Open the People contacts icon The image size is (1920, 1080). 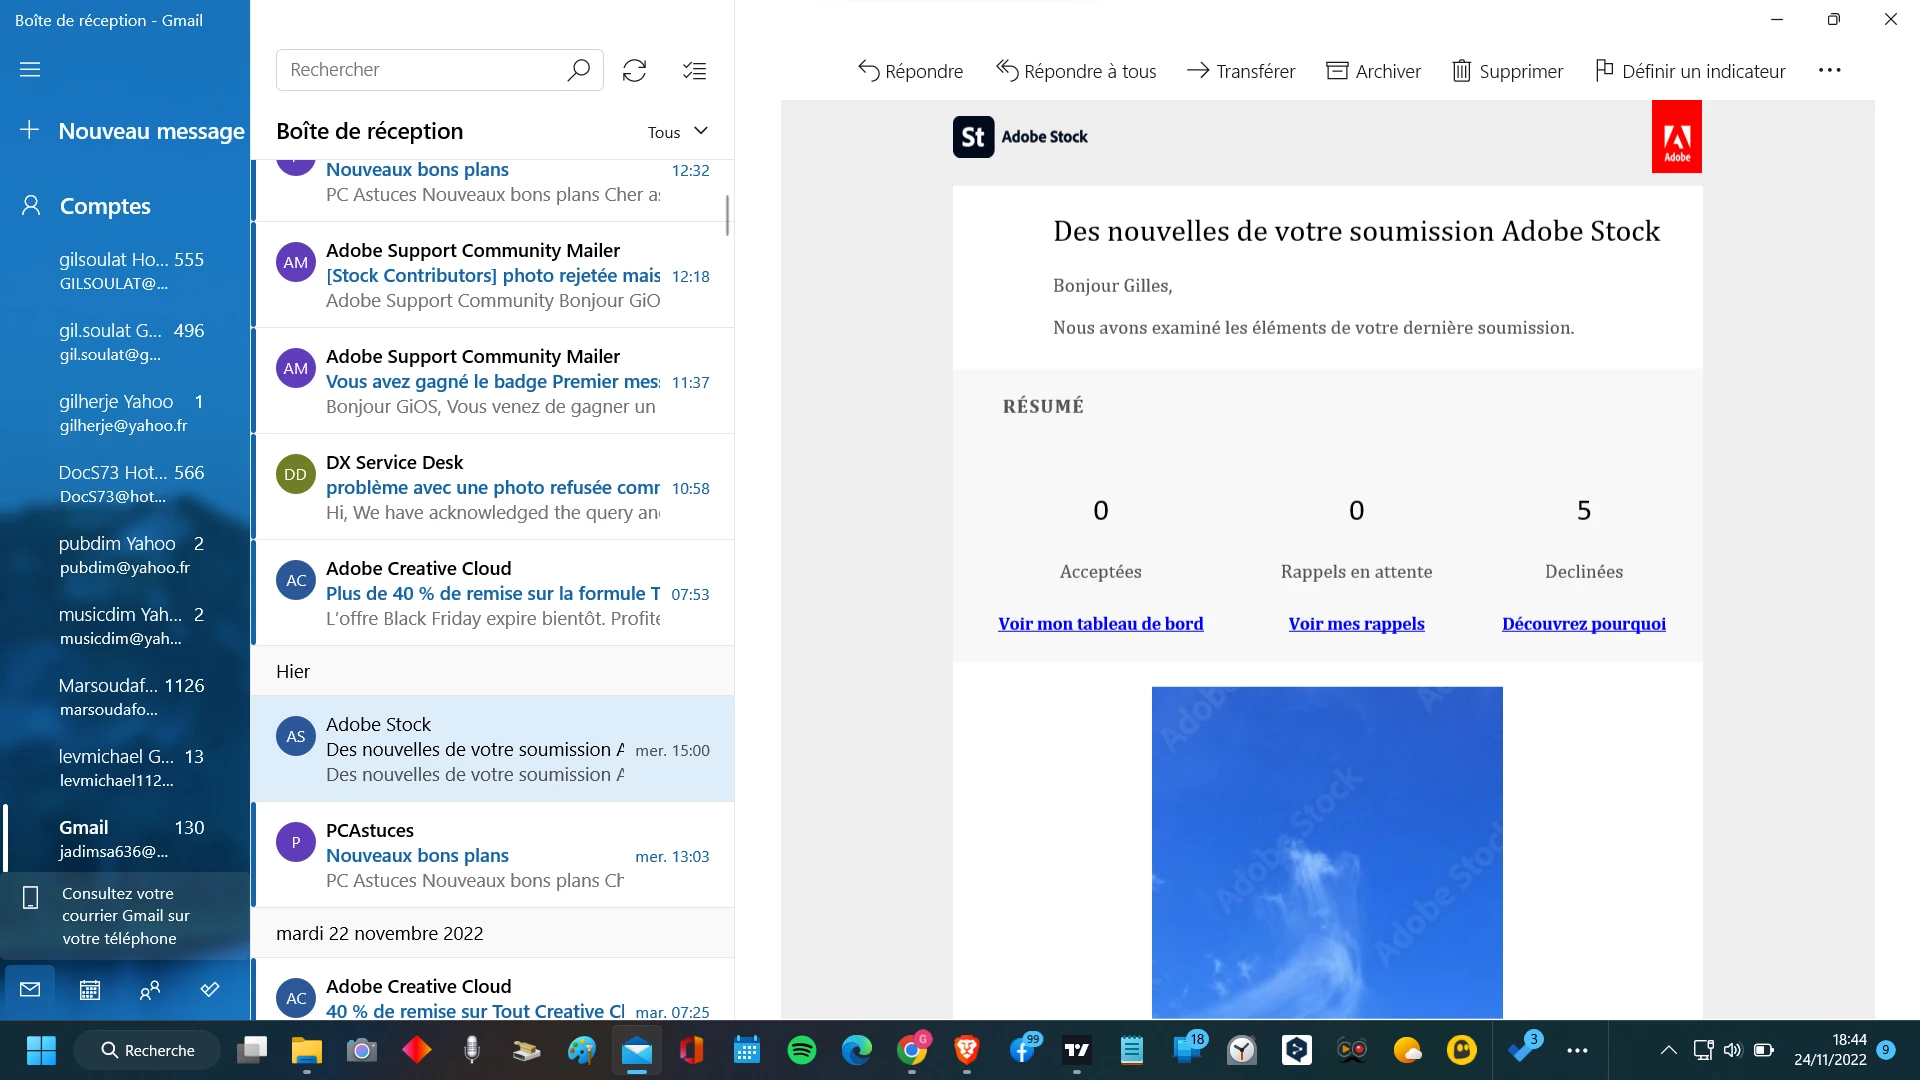150,990
